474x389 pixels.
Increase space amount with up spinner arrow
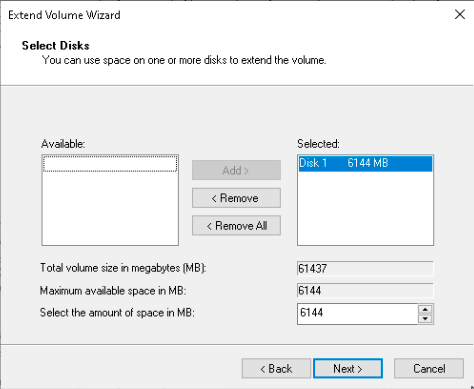(x=425, y=309)
